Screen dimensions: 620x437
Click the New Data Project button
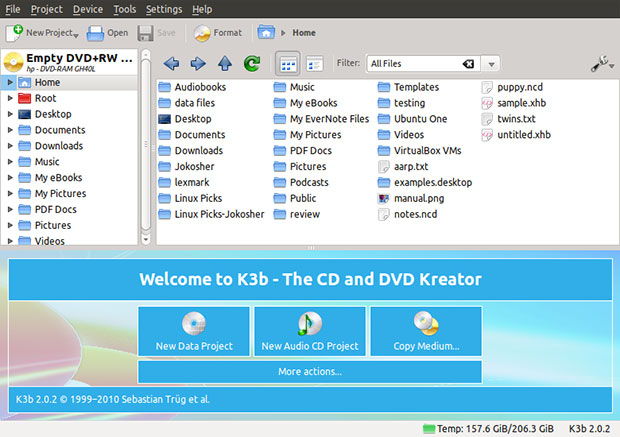coord(194,331)
